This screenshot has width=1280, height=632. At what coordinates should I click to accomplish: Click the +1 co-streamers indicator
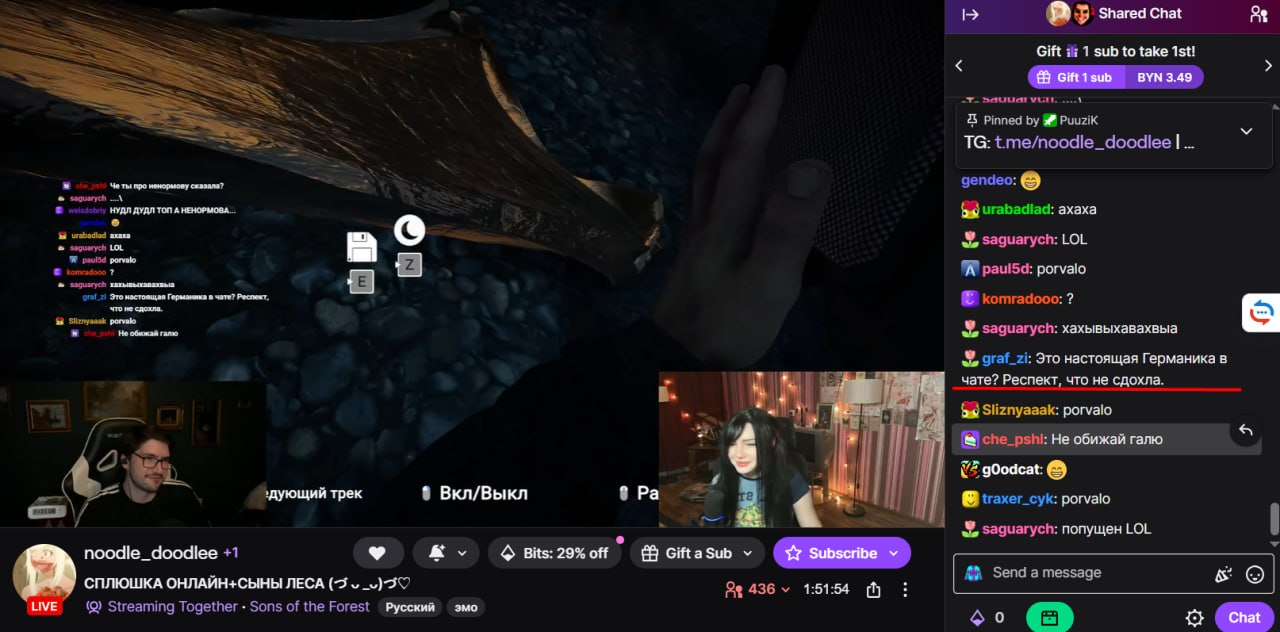[230, 553]
